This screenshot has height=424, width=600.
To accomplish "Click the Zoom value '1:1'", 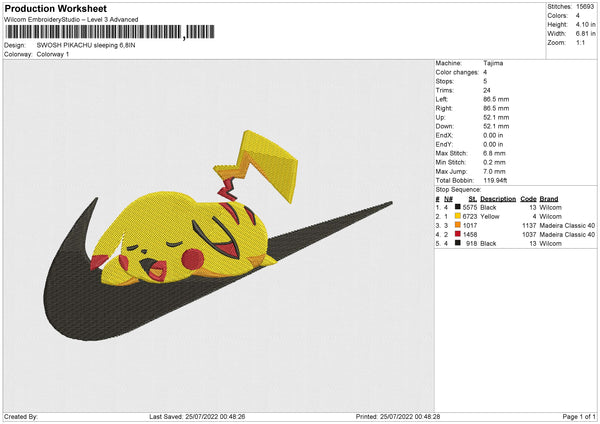I will pos(580,43).
